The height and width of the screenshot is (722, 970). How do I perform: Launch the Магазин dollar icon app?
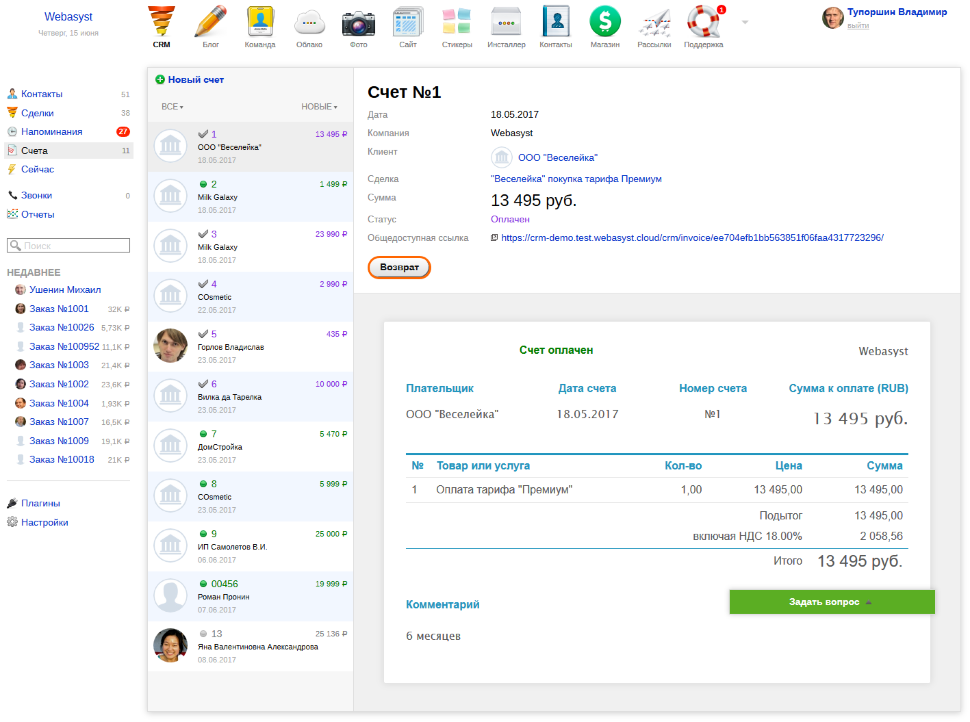click(605, 27)
